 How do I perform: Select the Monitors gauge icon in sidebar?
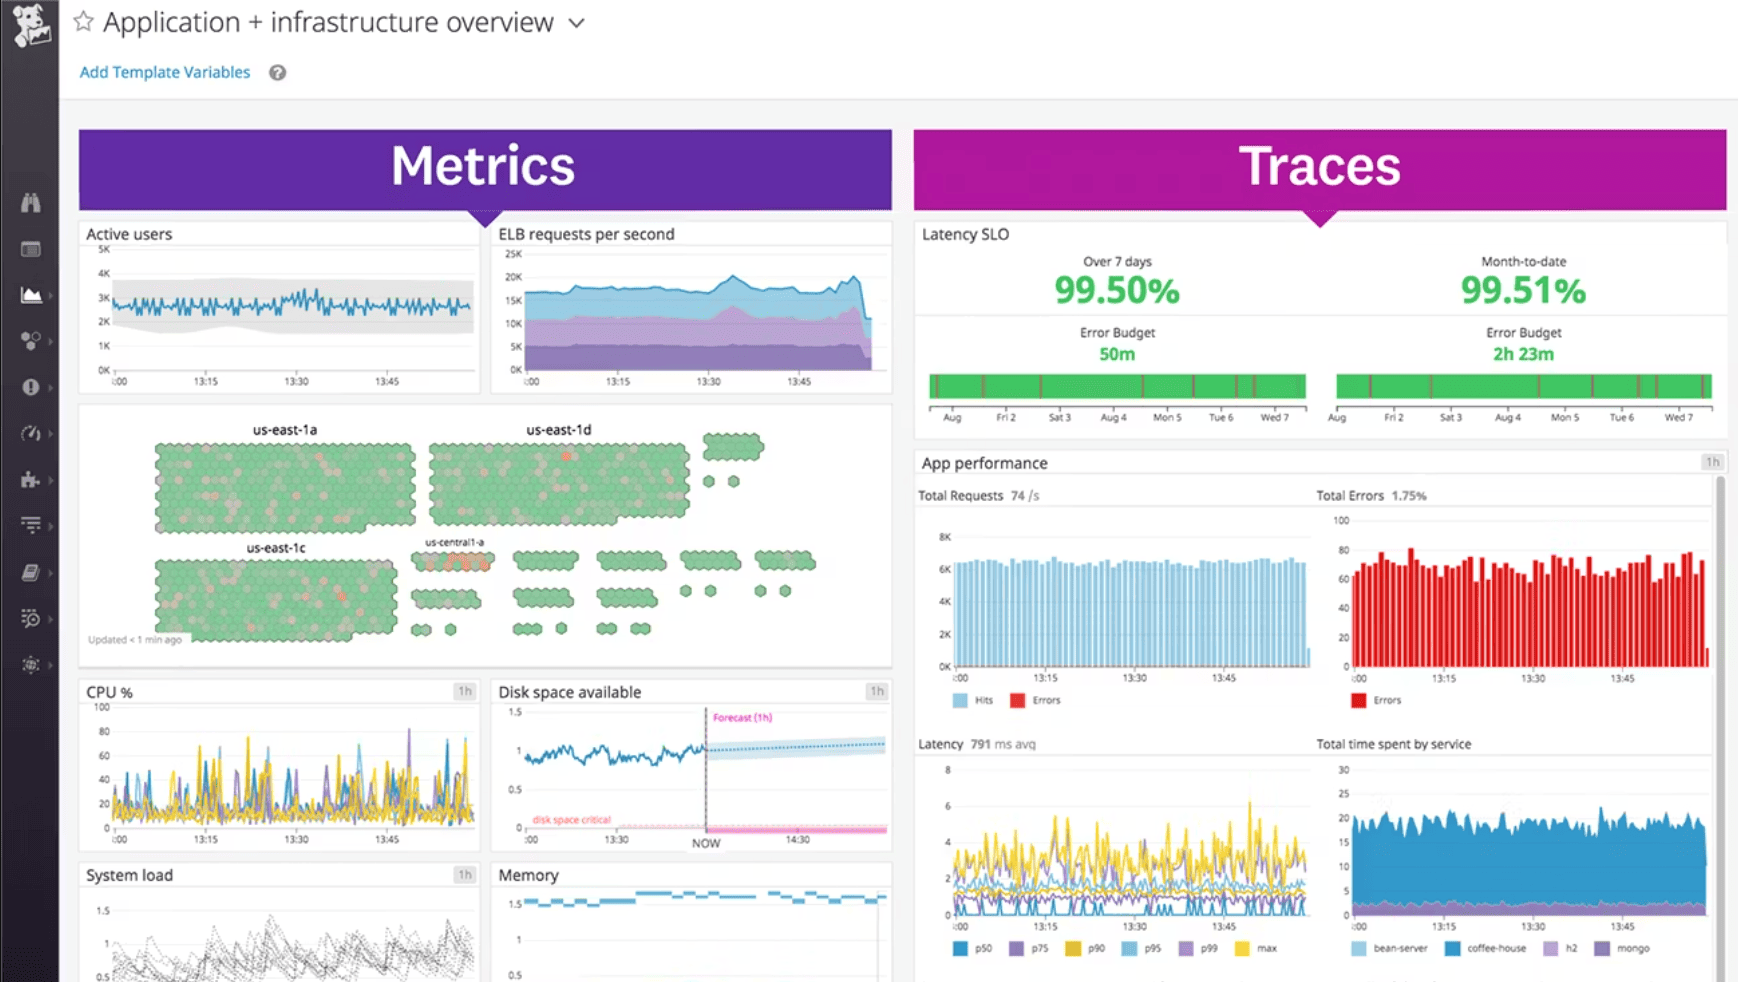pyautogui.click(x=31, y=433)
